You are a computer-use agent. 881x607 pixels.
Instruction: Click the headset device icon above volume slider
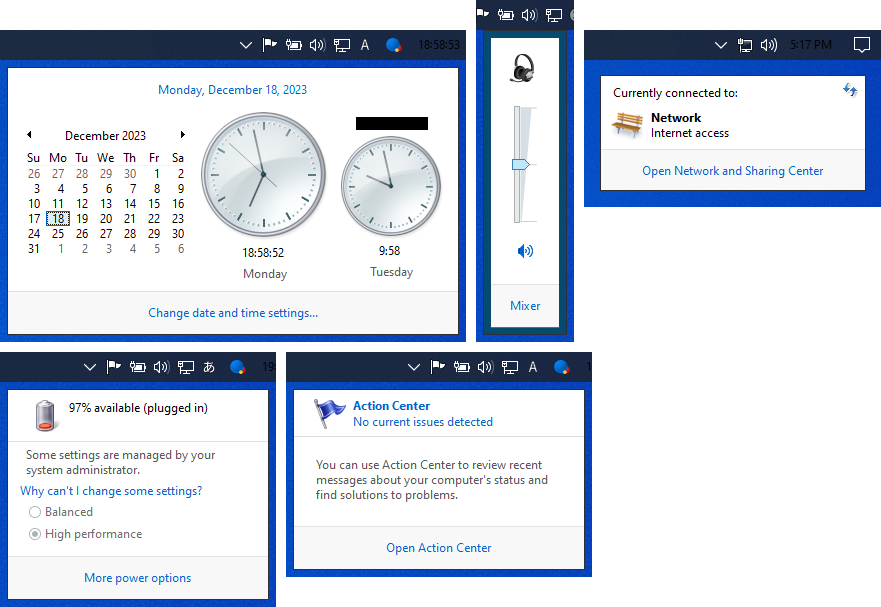pyautogui.click(x=521, y=69)
